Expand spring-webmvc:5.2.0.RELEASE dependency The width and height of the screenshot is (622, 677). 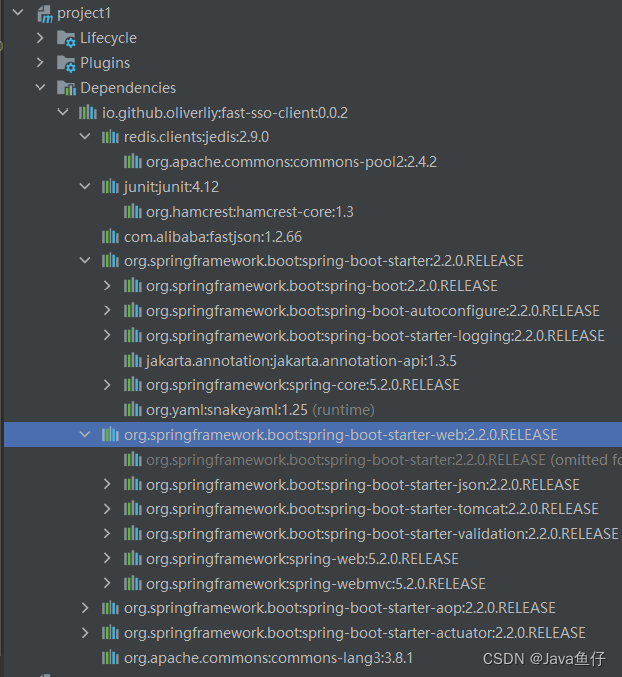108,583
